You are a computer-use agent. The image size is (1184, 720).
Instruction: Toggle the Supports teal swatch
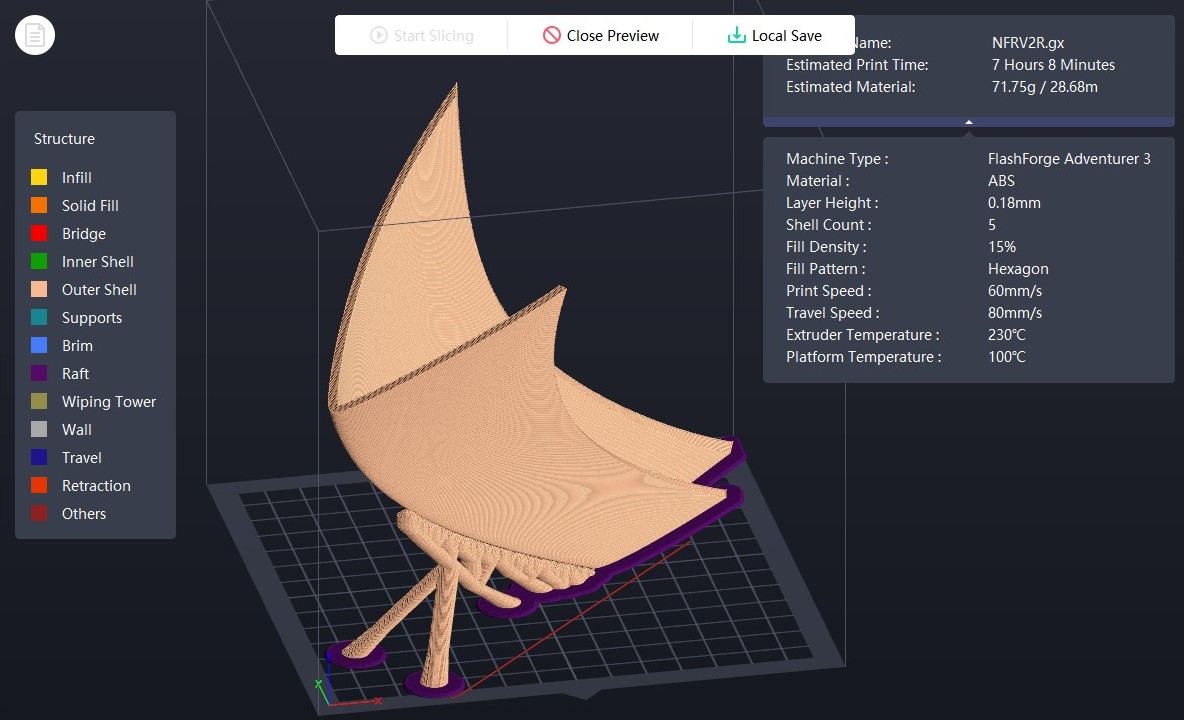click(x=39, y=317)
